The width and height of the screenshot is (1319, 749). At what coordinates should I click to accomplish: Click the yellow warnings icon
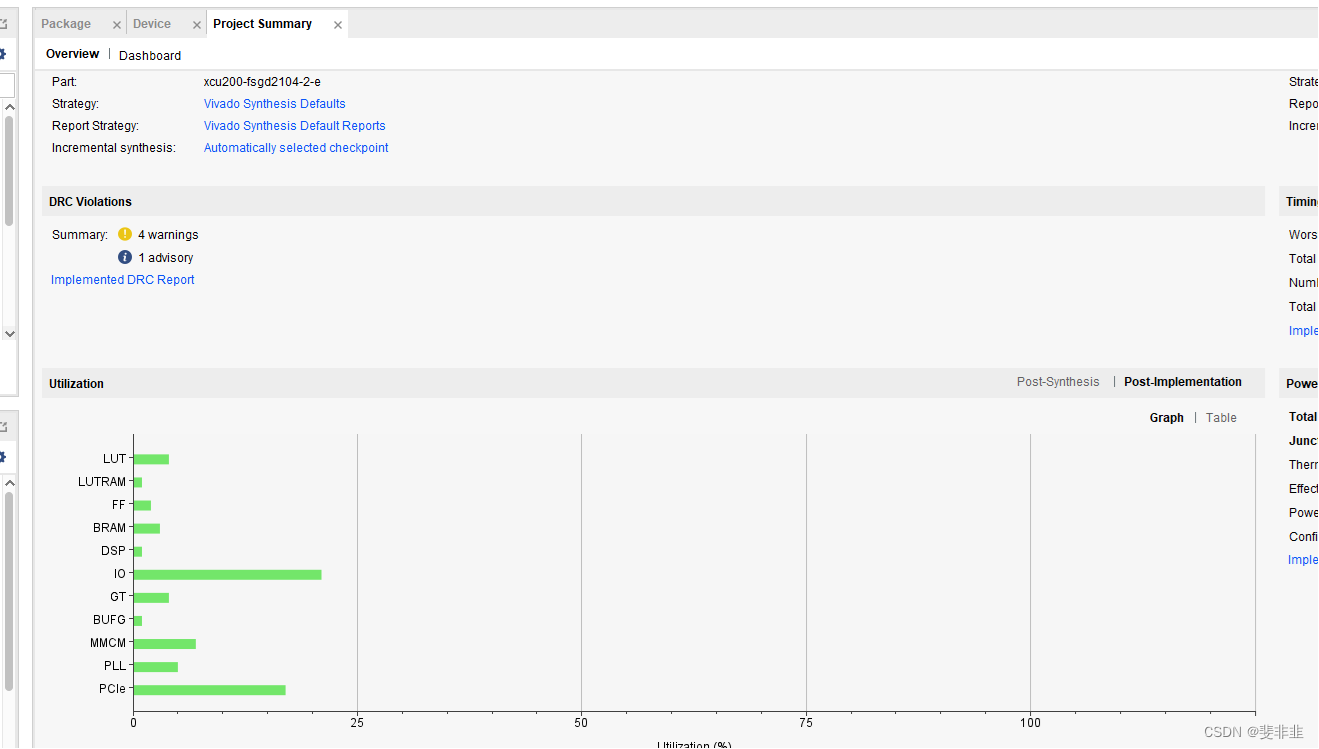click(125, 234)
